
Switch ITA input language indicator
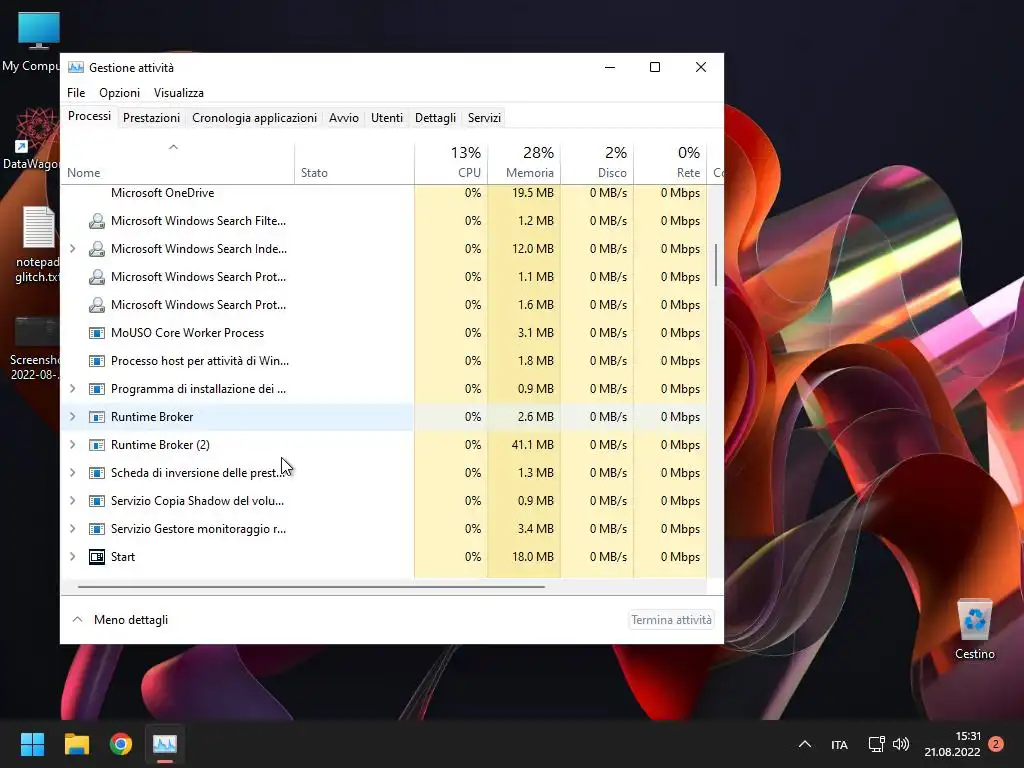click(839, 744)
